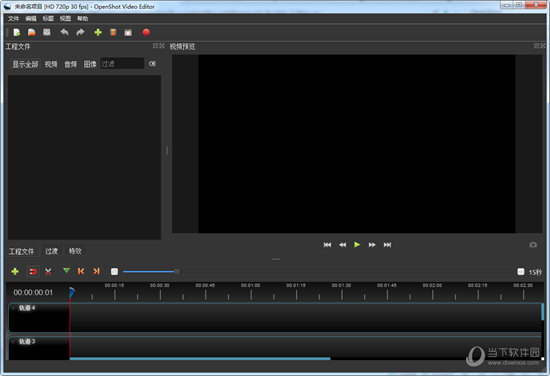This screenshot has height=376, width=550.
Task: Go to the next marker
Action: pyautogui.click(x=96, y=271)
